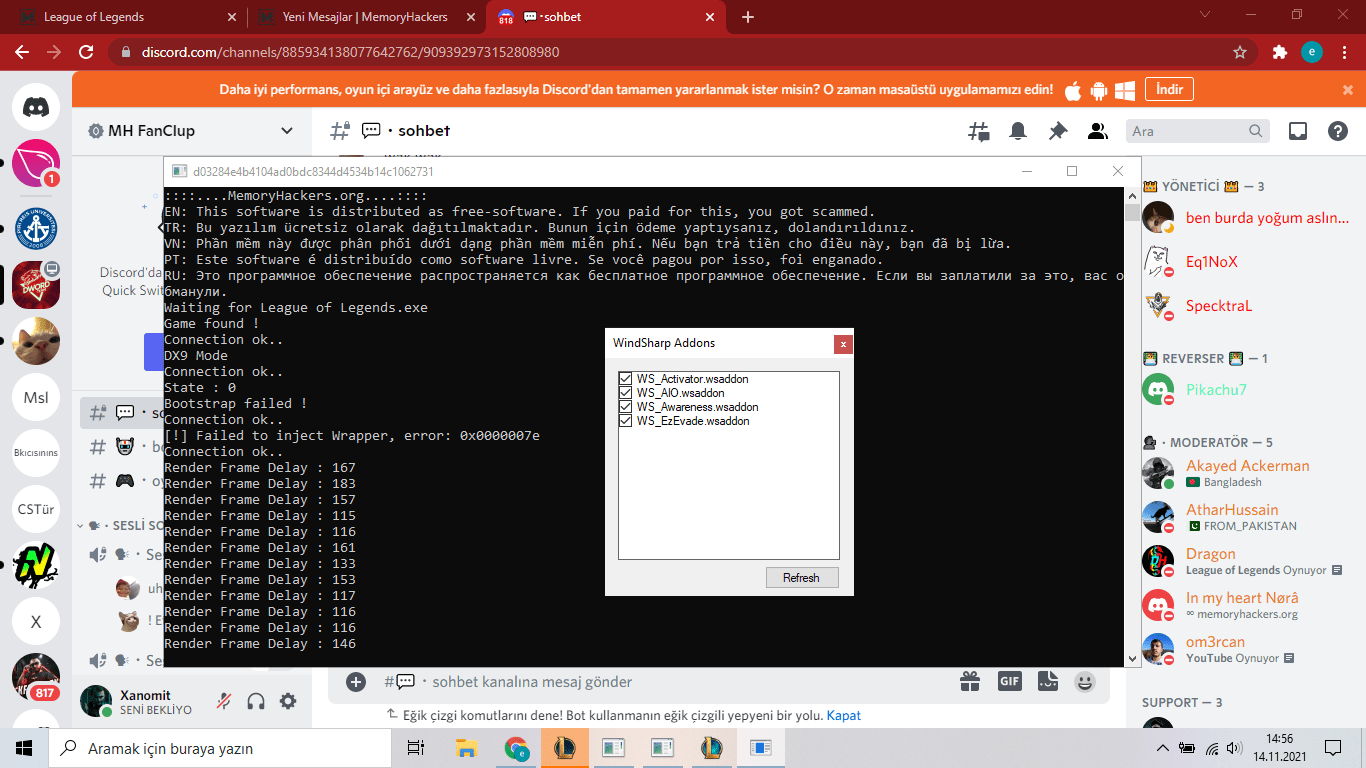Open the emoji picker
1366x768 pixels.
(x=1085, y=682)
